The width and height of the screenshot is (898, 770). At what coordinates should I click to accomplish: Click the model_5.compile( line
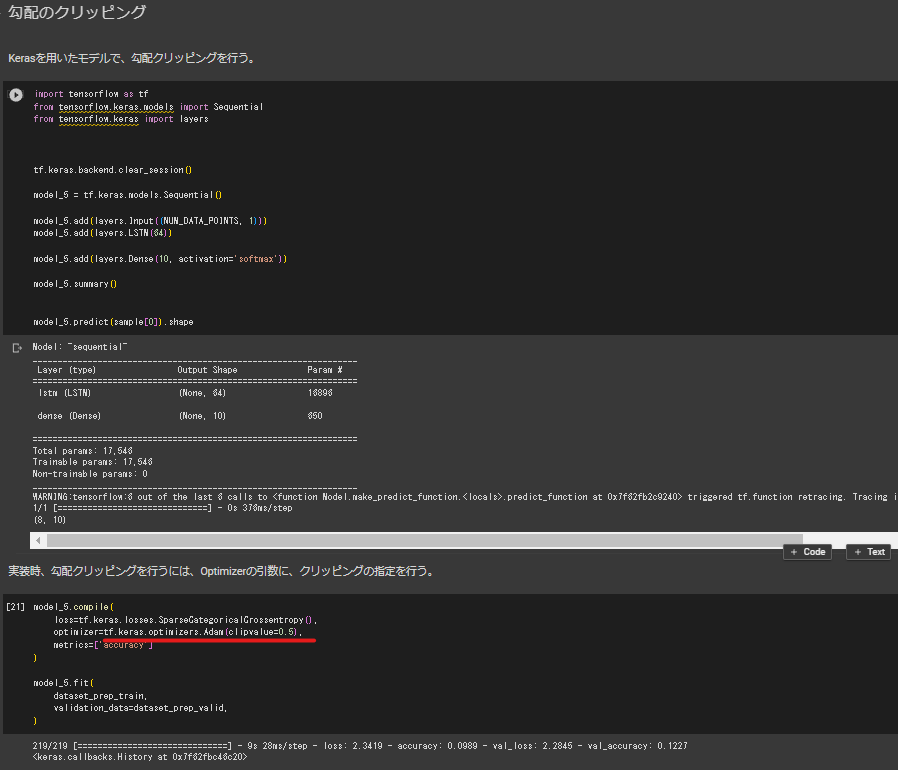[73, 607]
